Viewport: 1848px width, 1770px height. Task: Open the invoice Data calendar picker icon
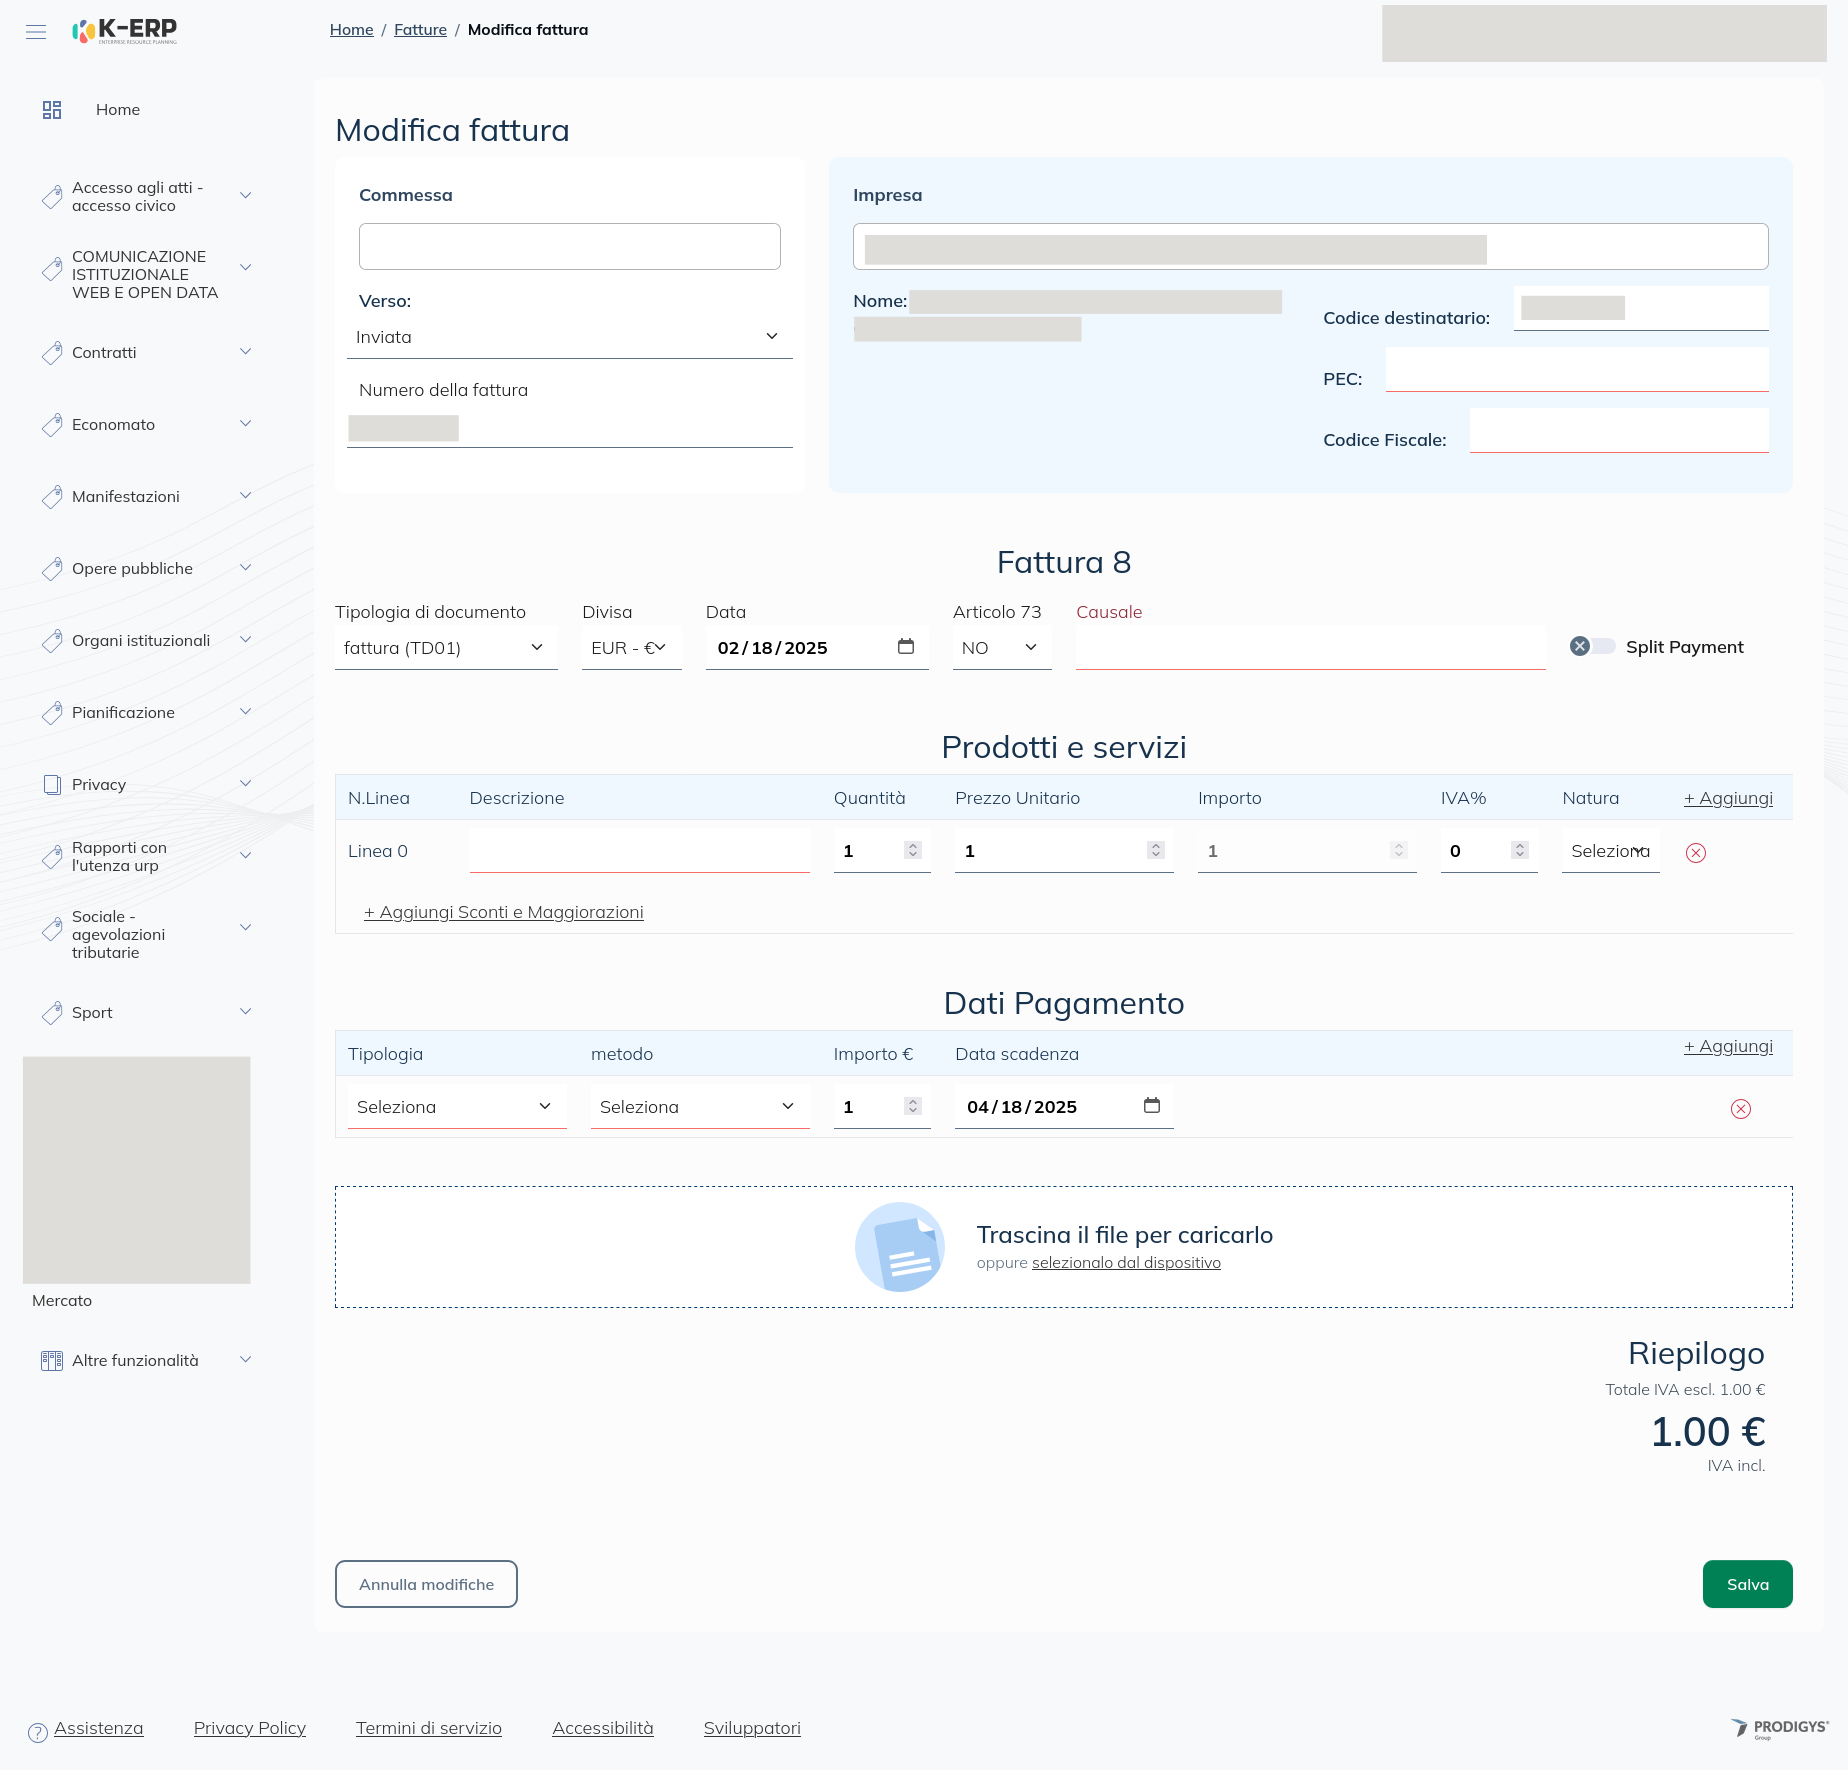coord(906,647)
